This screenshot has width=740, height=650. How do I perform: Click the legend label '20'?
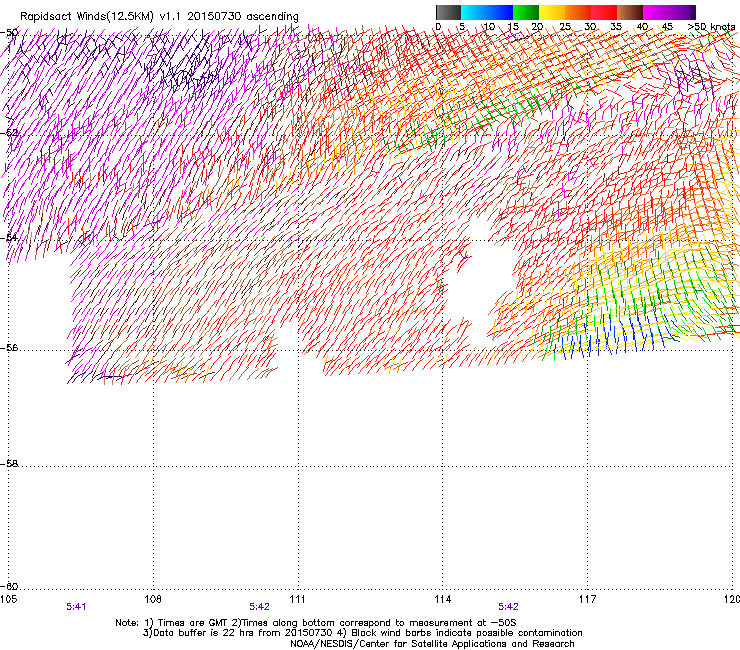coord(537,27)
